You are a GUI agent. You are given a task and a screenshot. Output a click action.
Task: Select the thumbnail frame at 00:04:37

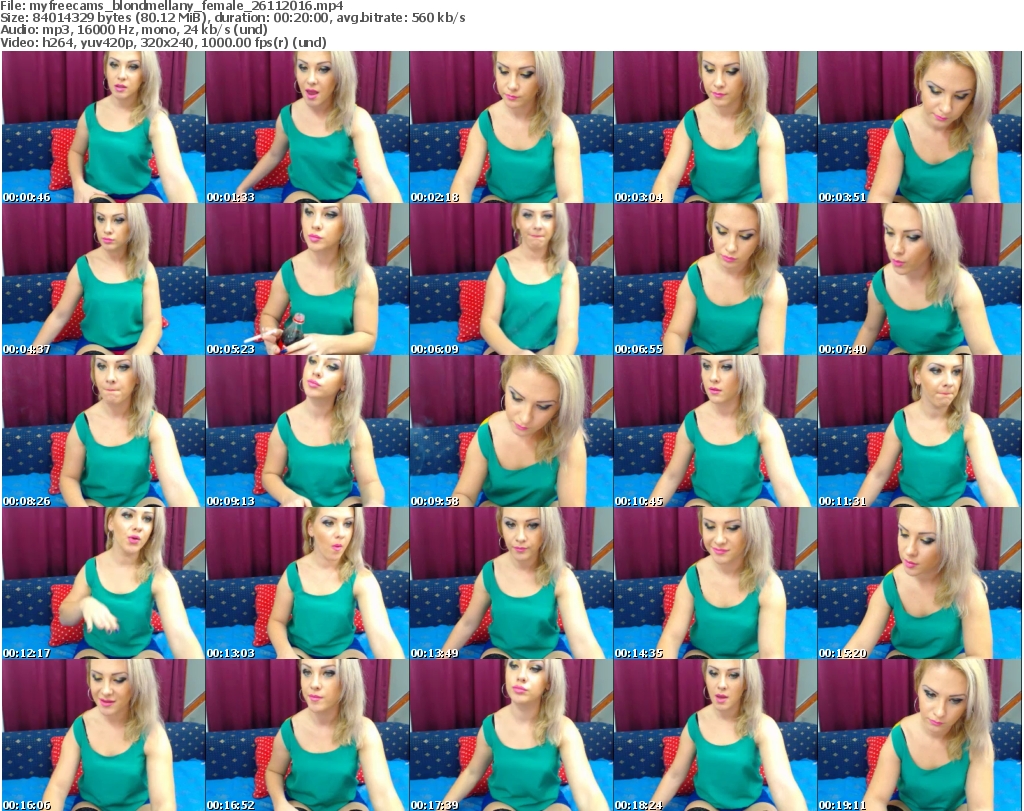[103, 279]
